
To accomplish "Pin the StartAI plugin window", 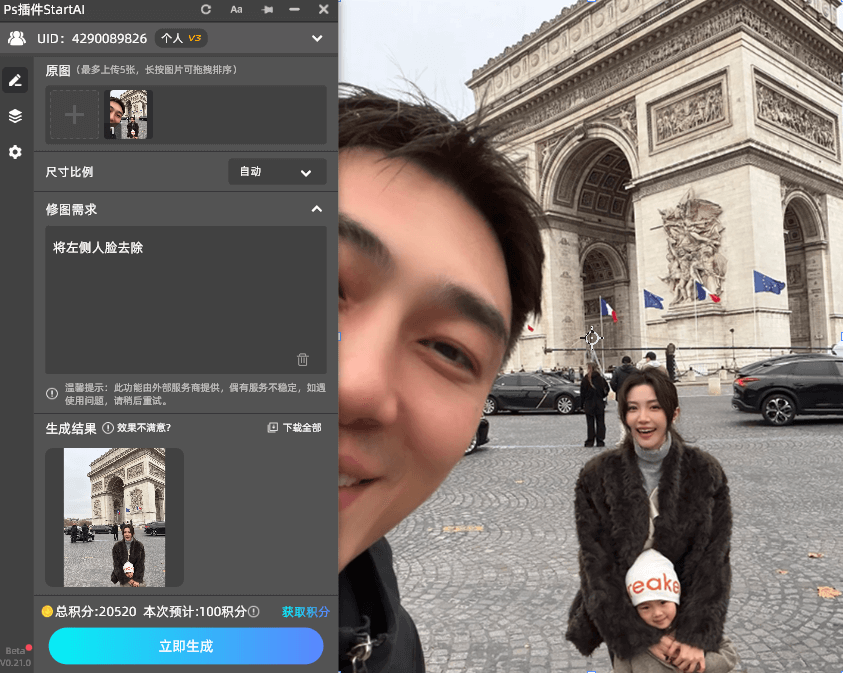I will click(x=268, y=9).
